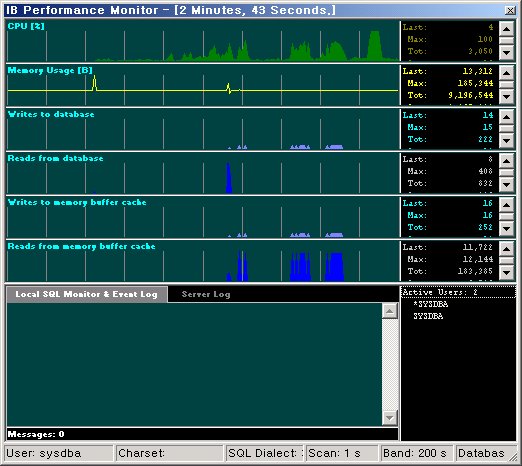Screen dimensions: 522x466
Task: Click the event log scroll-up arrow
Action: [390, 311]
